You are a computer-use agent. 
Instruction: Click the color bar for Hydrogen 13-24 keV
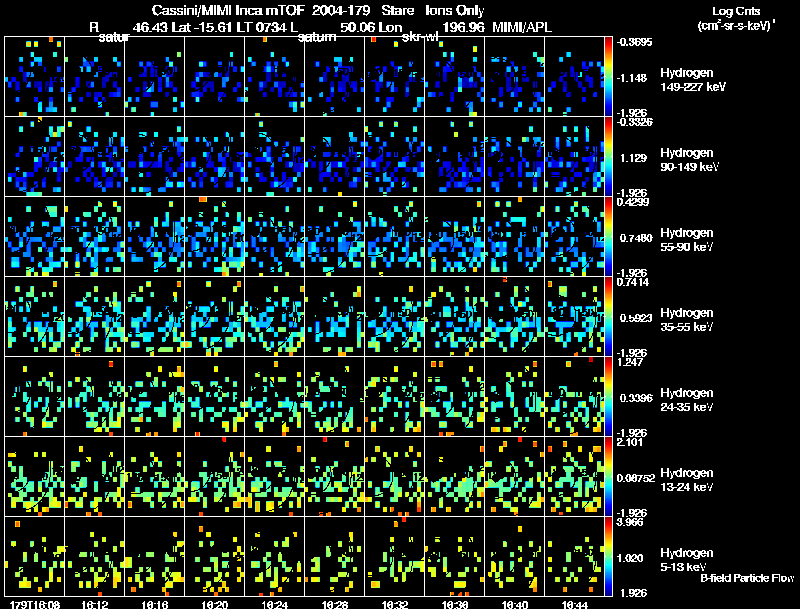(608, 476)
